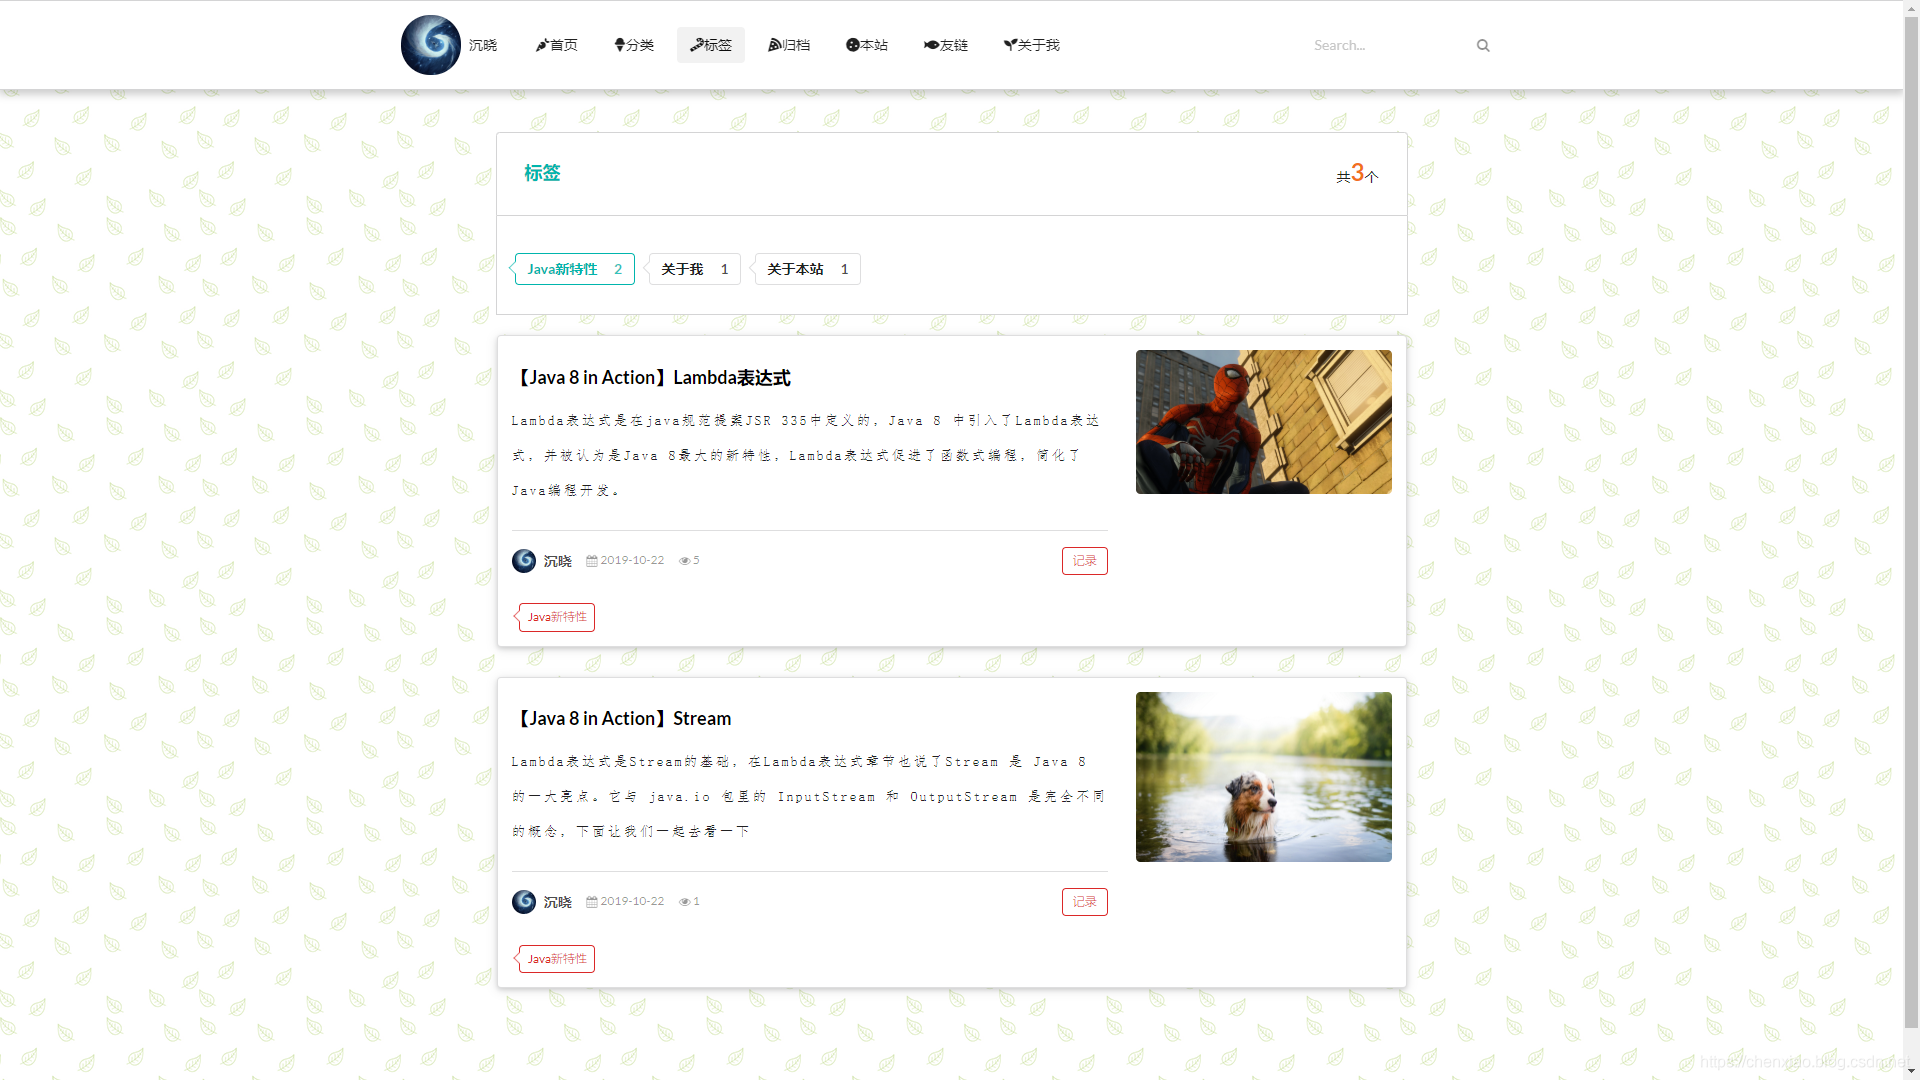
Task: Select the 关于本站 tag filter
Action: coord(806,269)
